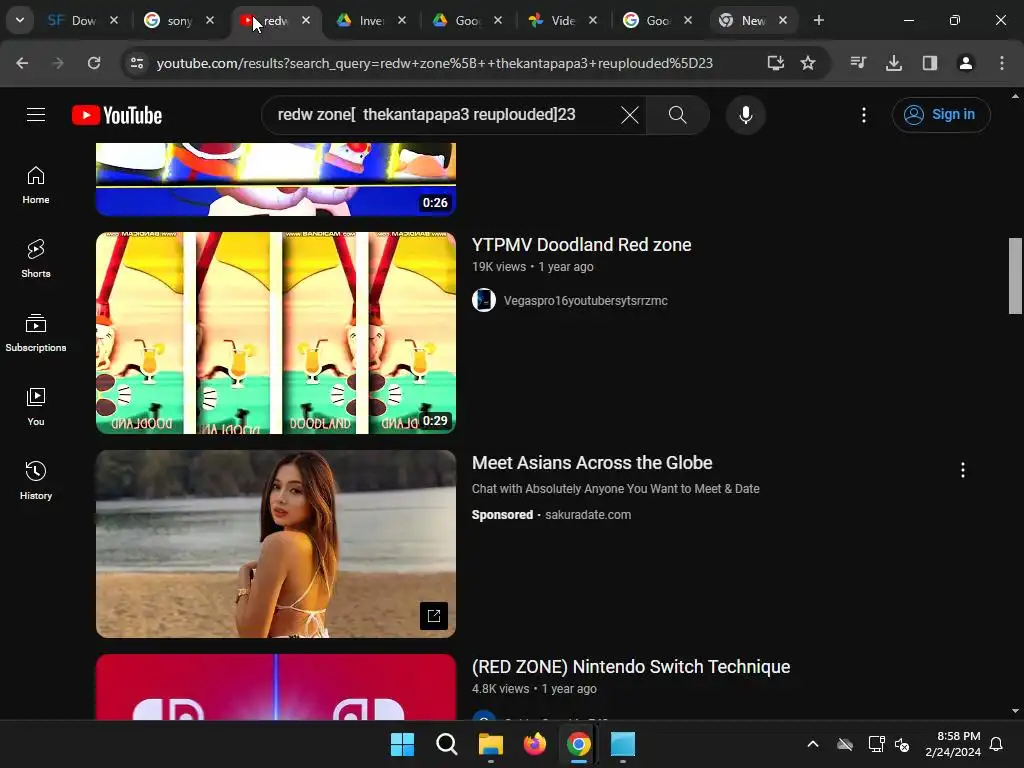Click the YouTube logo
The width and height of the screenshot is (1024, 768).
[117, 115]
